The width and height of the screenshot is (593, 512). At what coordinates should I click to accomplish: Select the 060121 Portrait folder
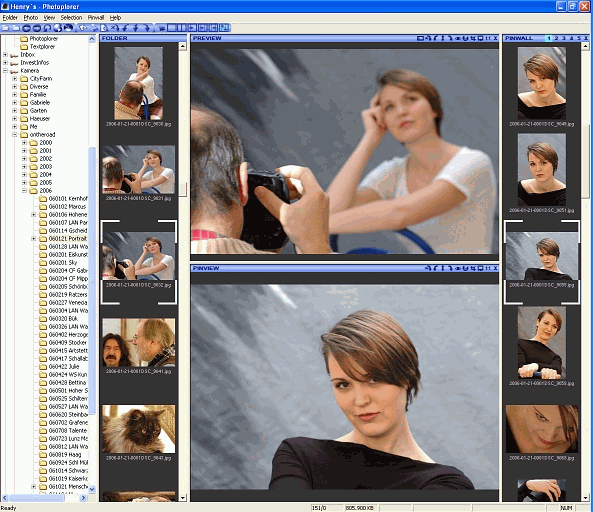point(68,239)
